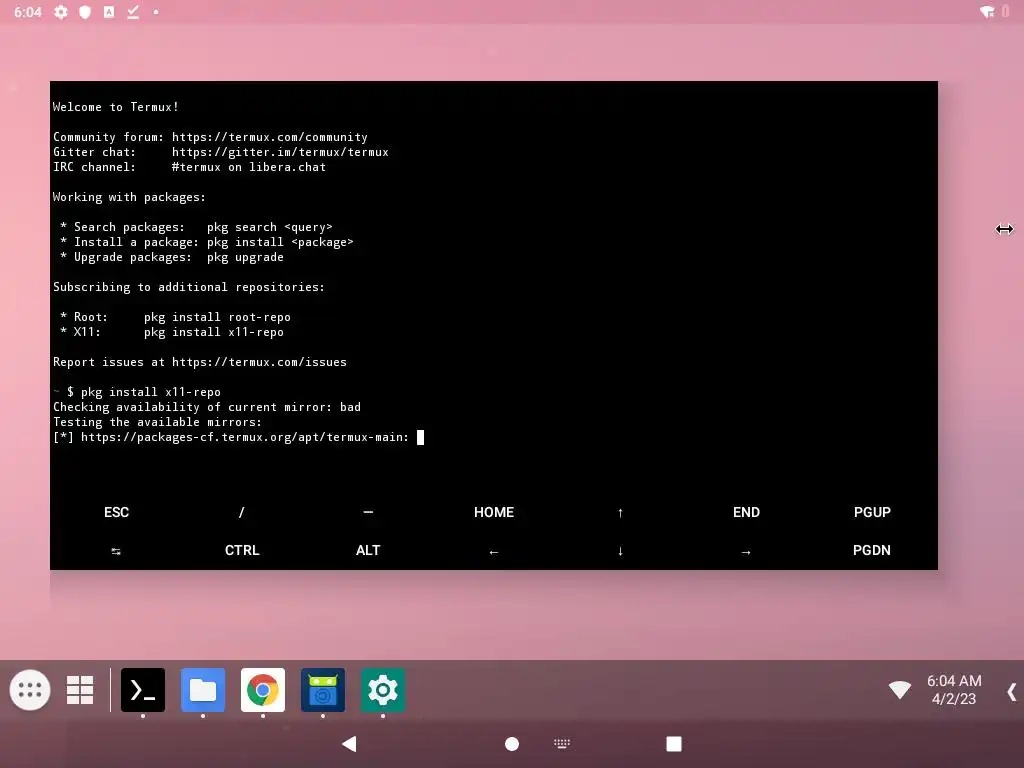Tap the slash extra key
Image resolution: width=1024 pixels, height=768 pixels.
tap(242, 513)
